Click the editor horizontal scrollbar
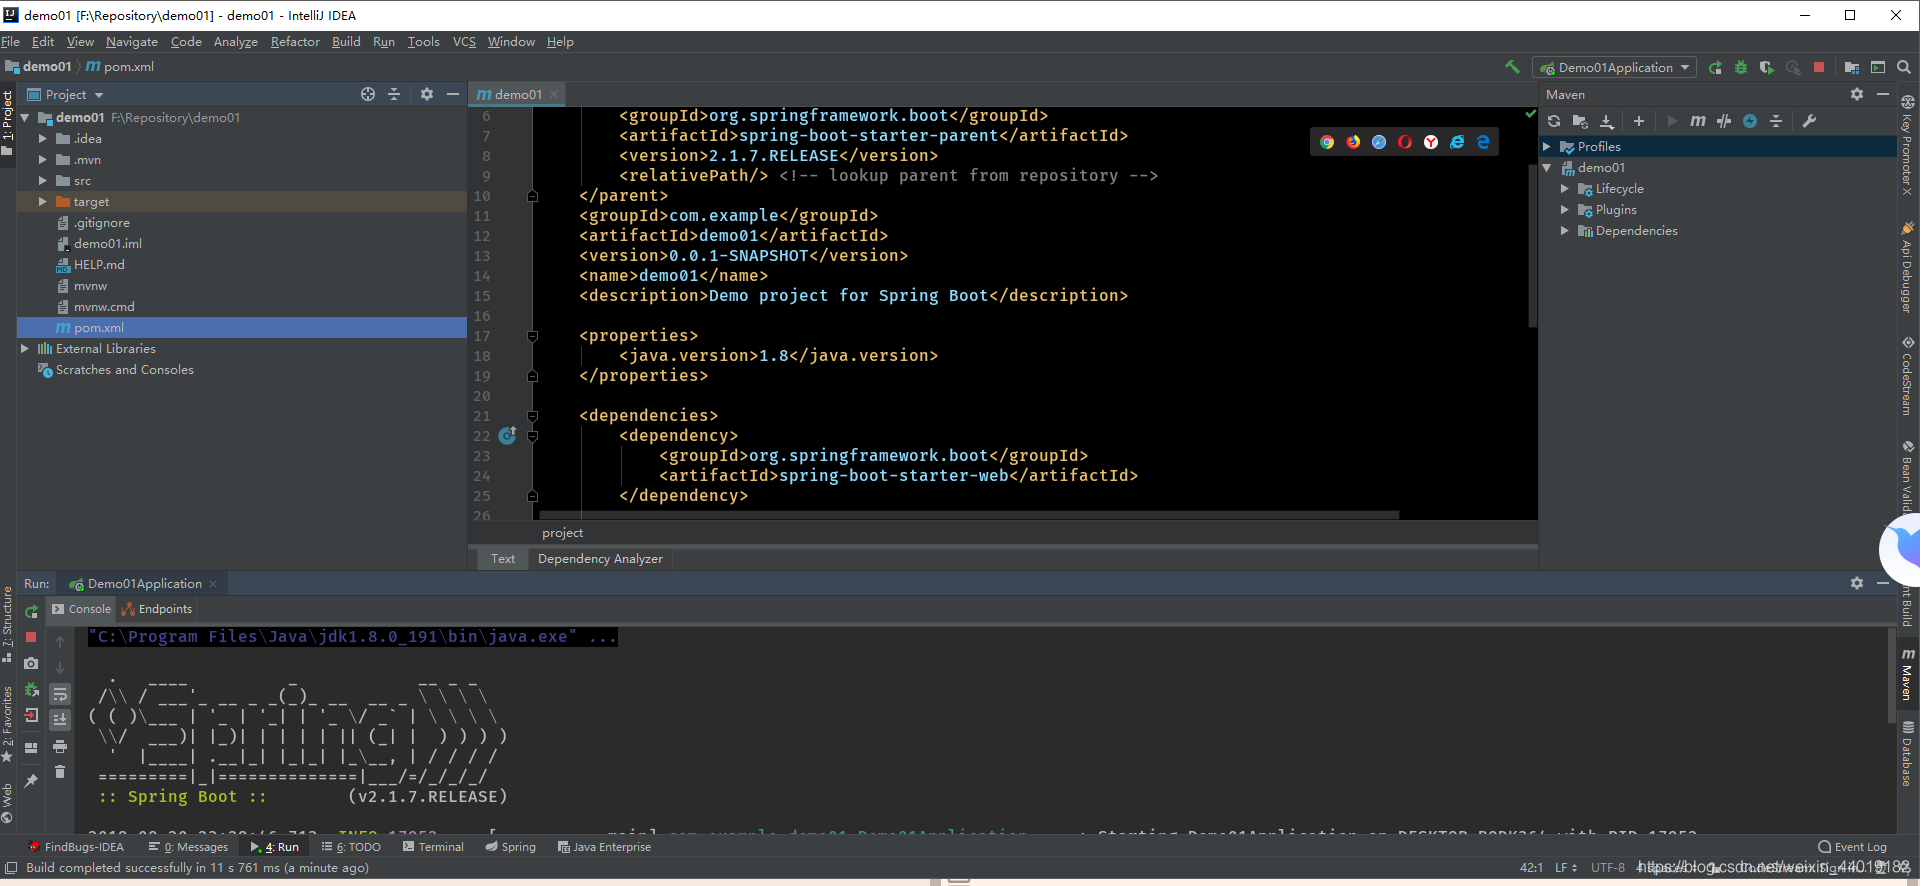The image size is (1920, 886). (969, 515)
